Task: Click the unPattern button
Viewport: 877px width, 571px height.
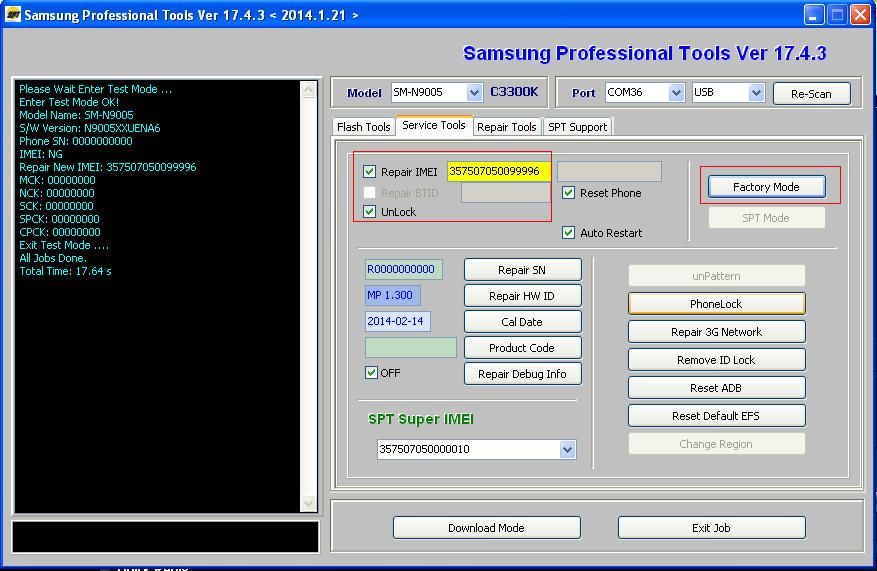Action: (x=716, y=276)
